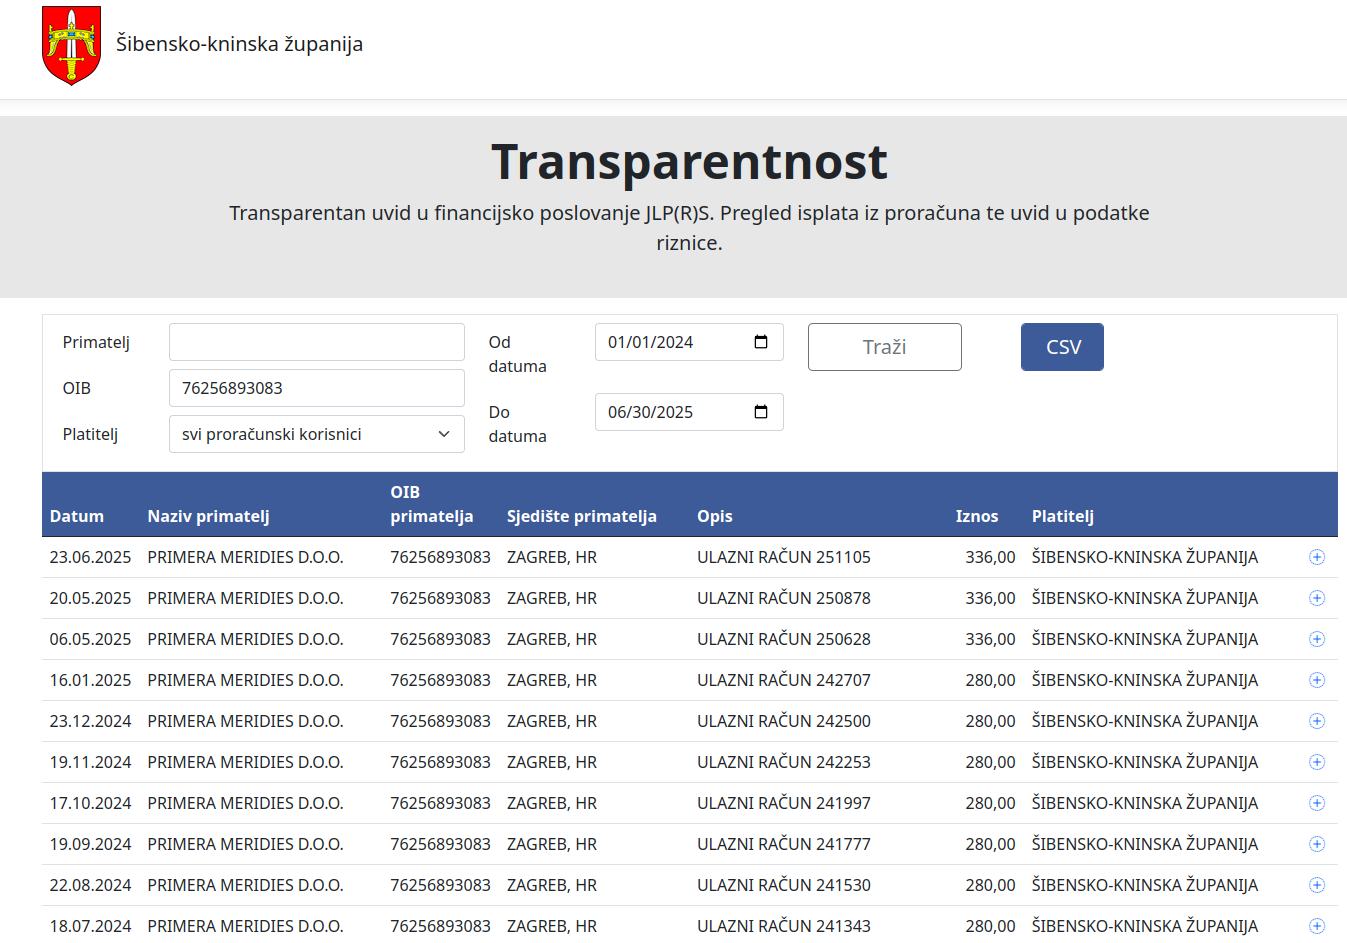Expand details for invoice 241530 row

[1316, 885]
